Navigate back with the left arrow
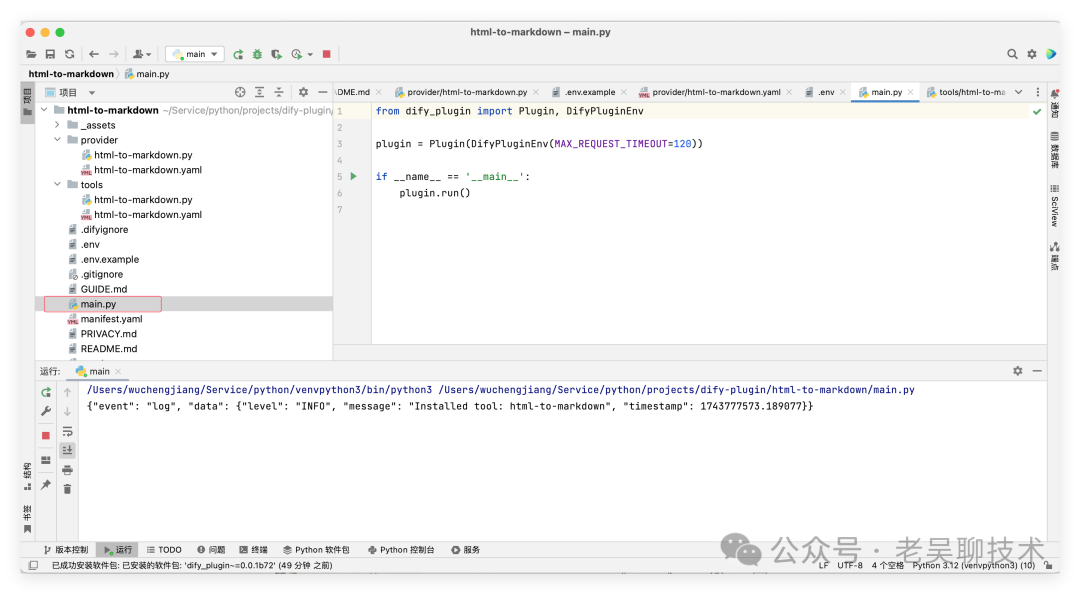 (x=94, y=54)
